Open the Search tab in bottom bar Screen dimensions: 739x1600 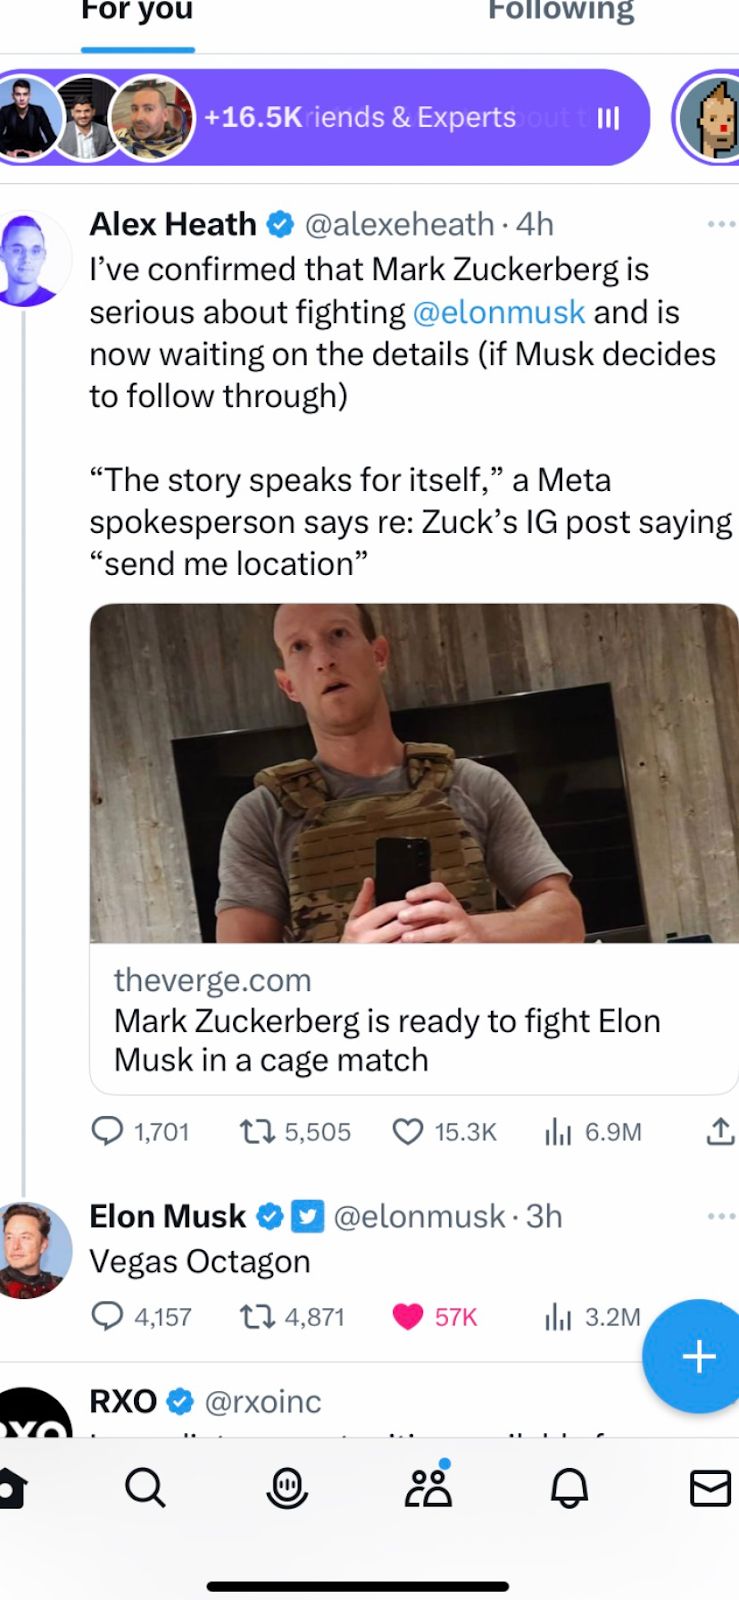[145, 1488]
